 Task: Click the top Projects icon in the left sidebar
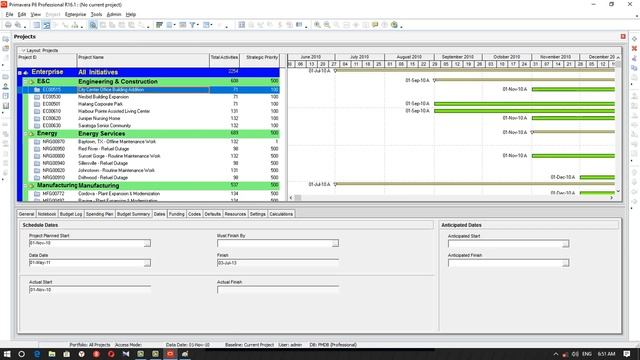click(6, 39)
